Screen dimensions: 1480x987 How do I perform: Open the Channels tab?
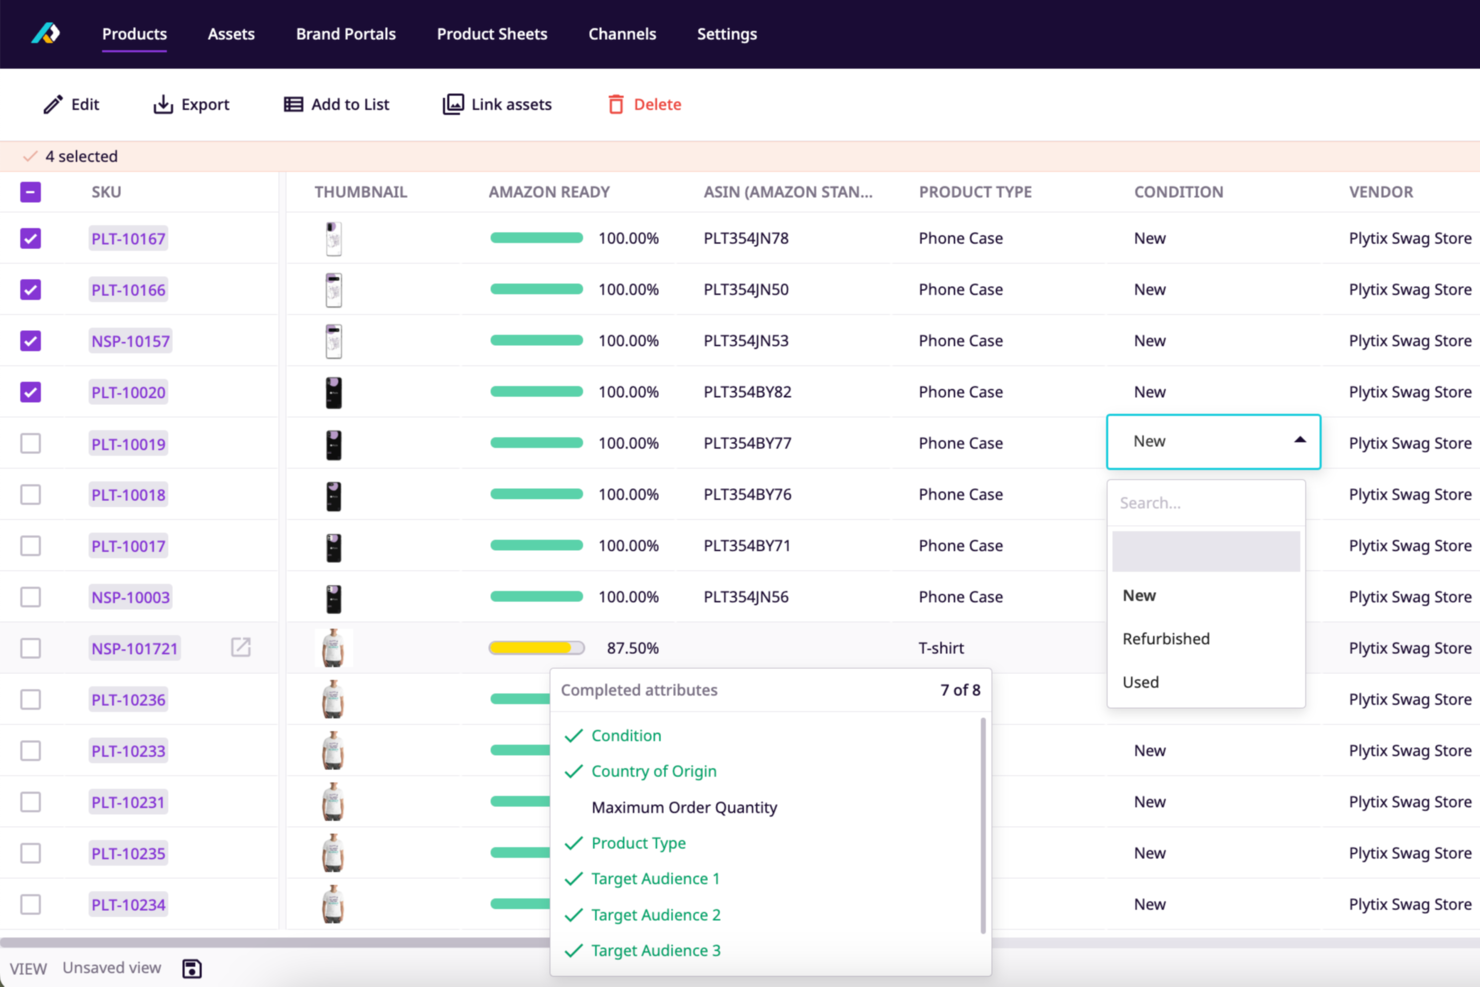(622, 34)
